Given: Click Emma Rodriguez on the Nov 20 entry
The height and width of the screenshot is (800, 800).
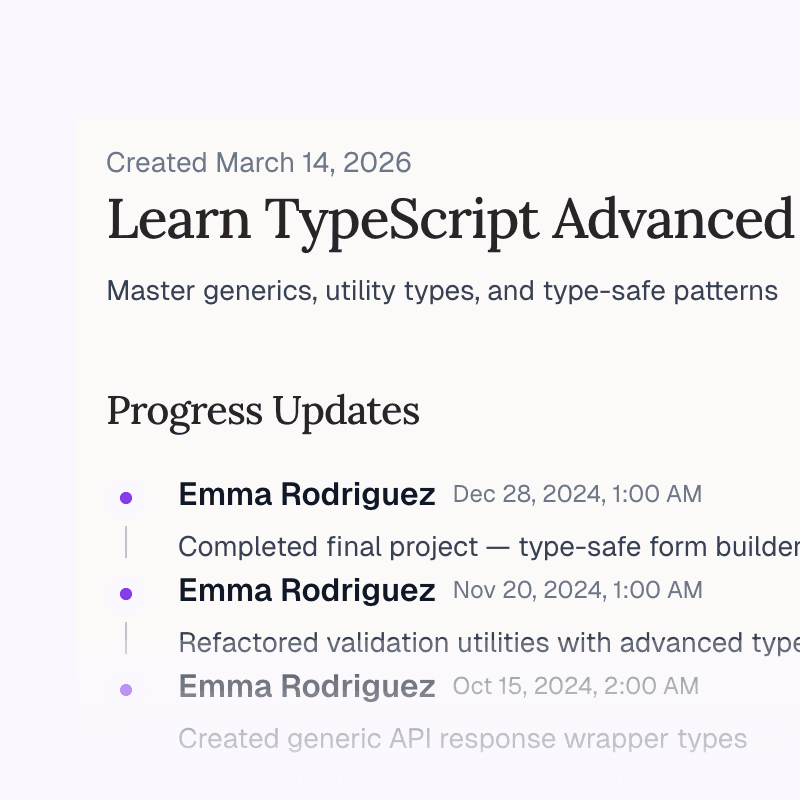Looking at the screenshot, I should 306,590.
